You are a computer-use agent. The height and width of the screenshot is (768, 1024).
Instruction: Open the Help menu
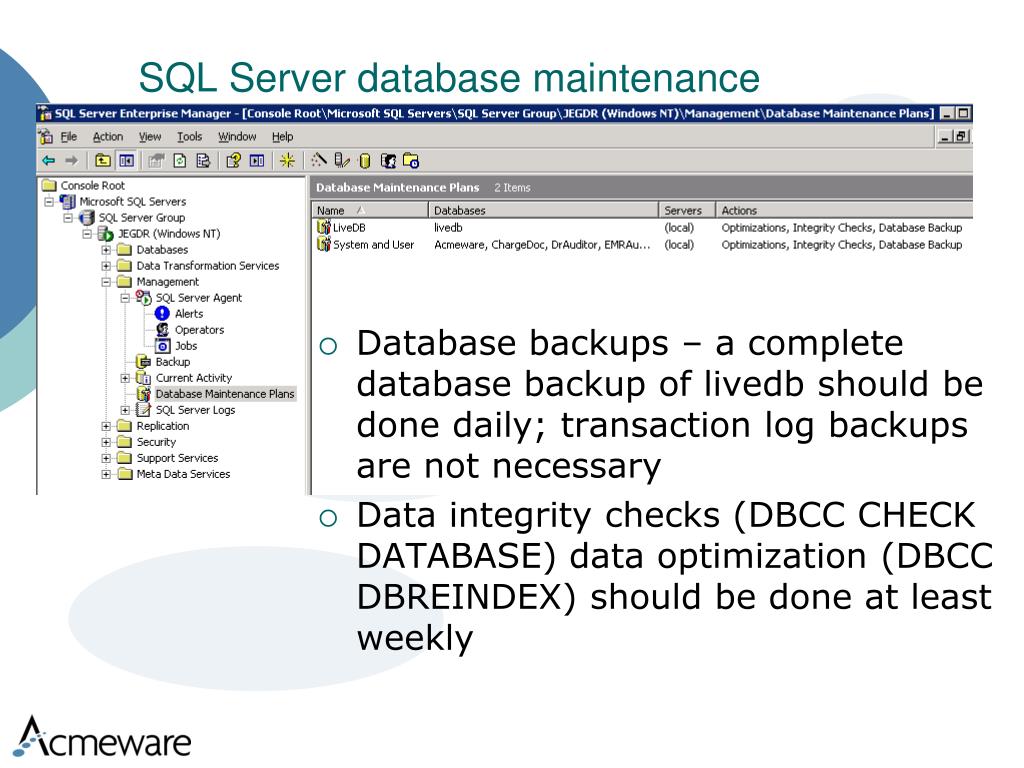(282, 136)
